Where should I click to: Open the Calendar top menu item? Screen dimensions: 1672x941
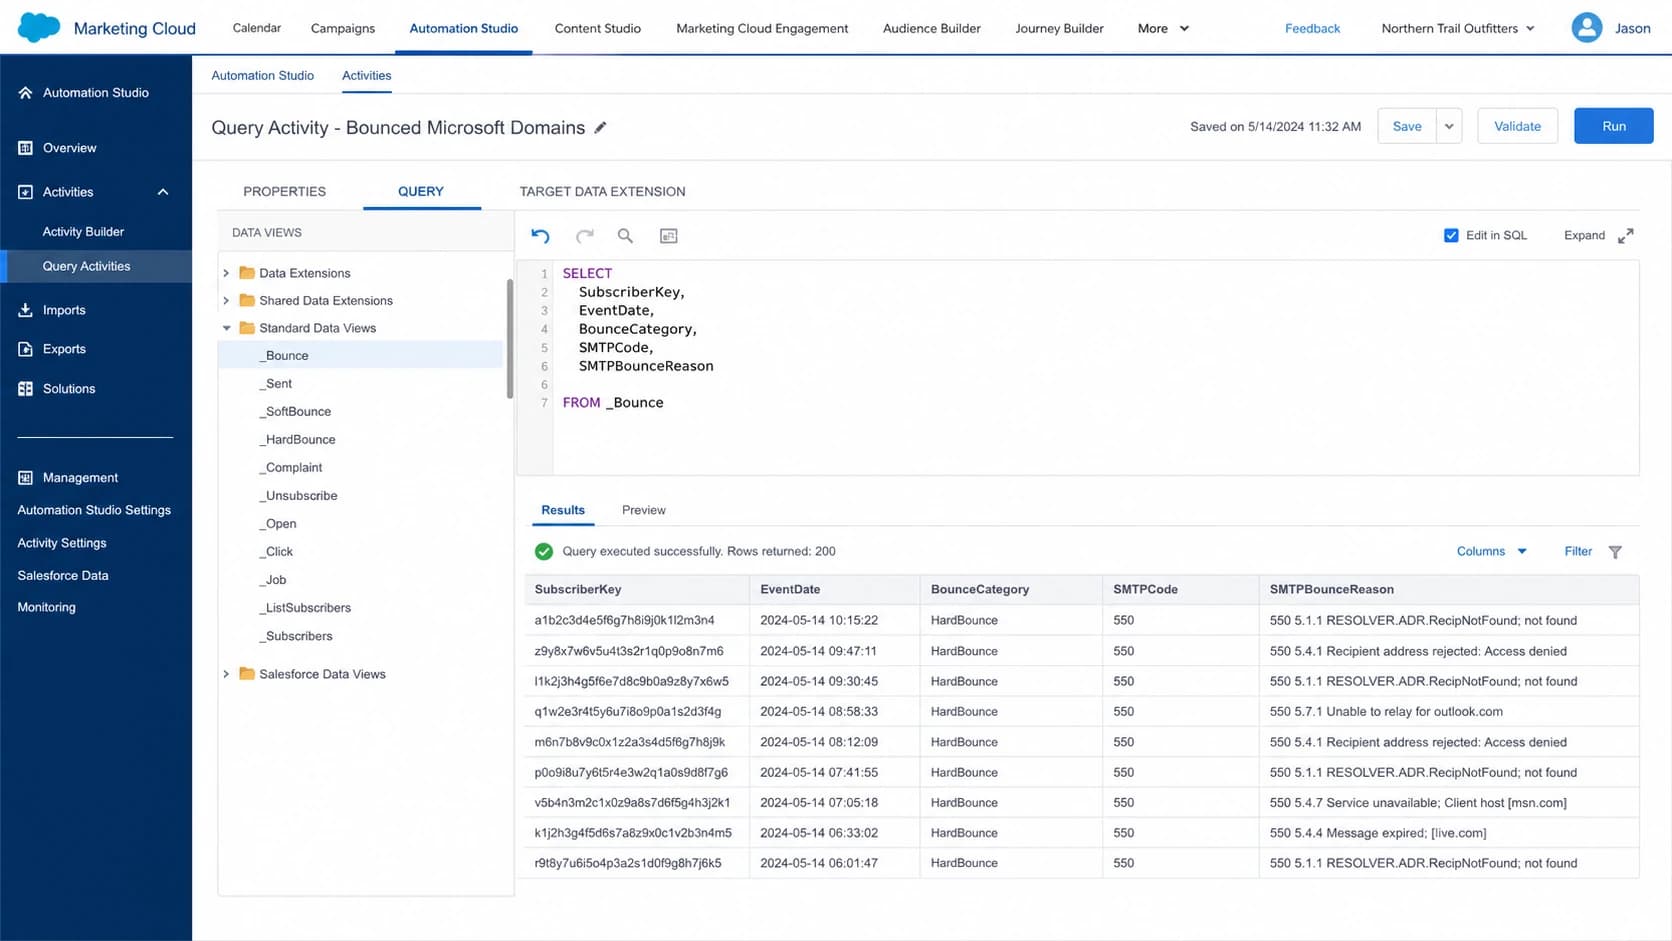(257, 28)
